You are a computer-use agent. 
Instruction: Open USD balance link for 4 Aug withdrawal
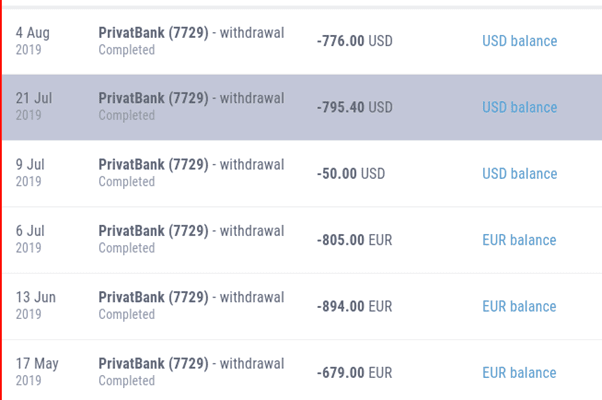pos(519,41)
